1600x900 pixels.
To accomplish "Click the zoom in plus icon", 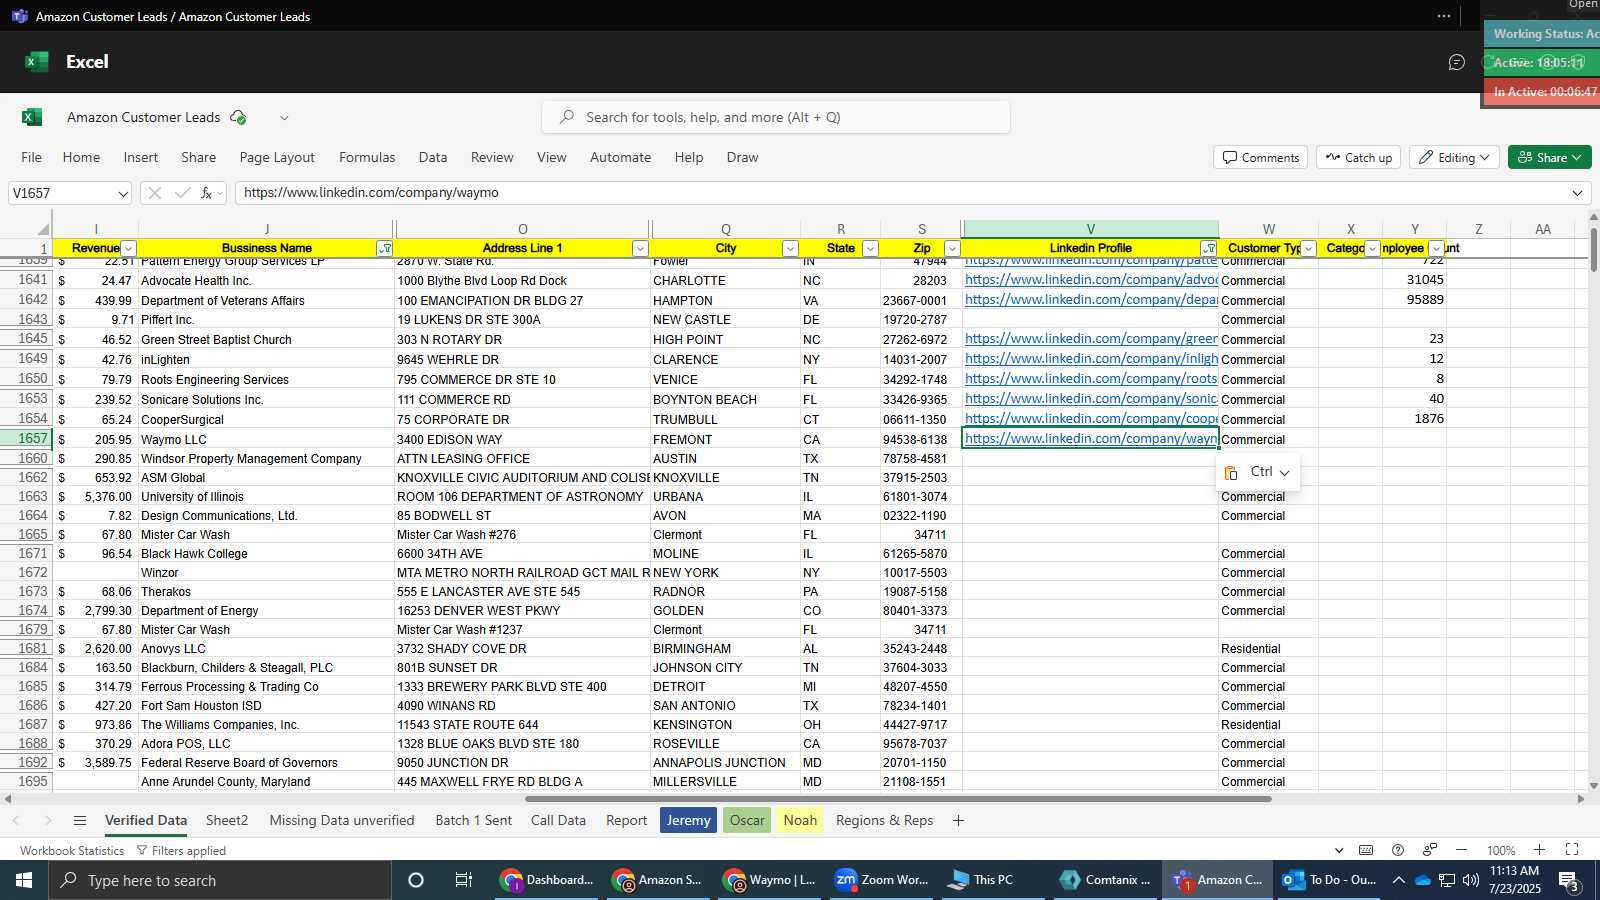I will point(1539,850).
